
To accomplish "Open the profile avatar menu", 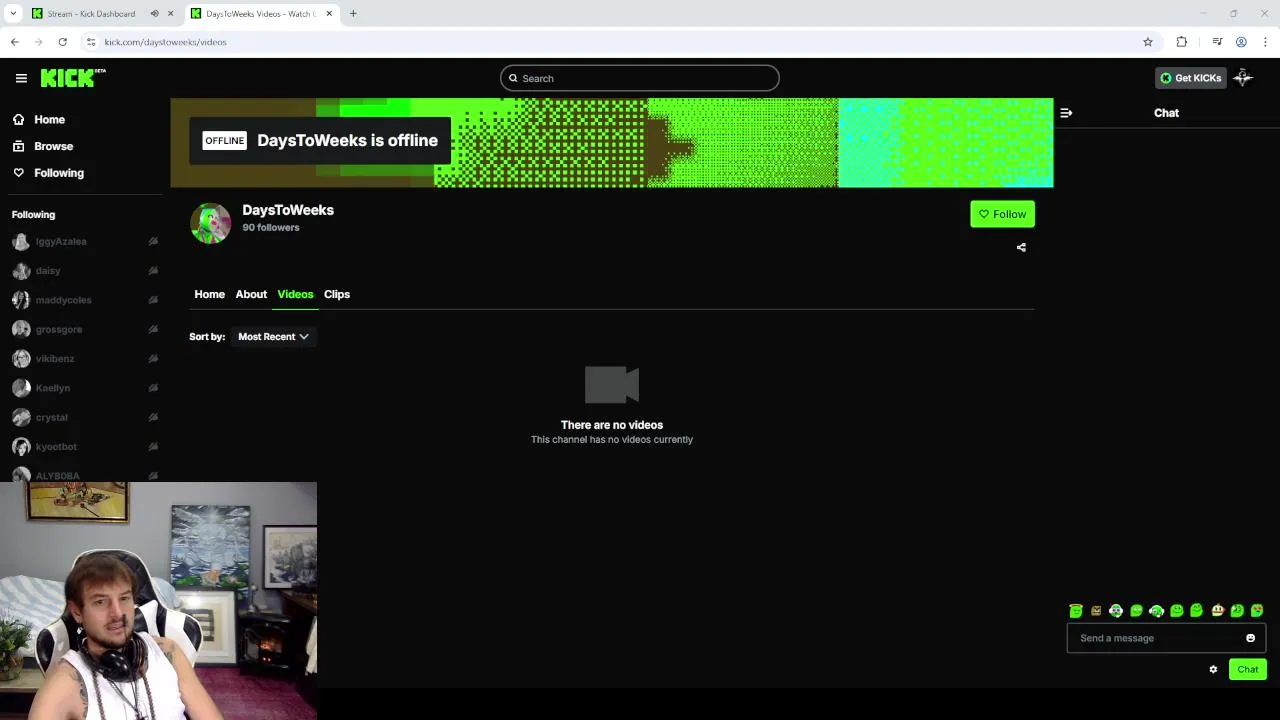I will (1243, 78).
